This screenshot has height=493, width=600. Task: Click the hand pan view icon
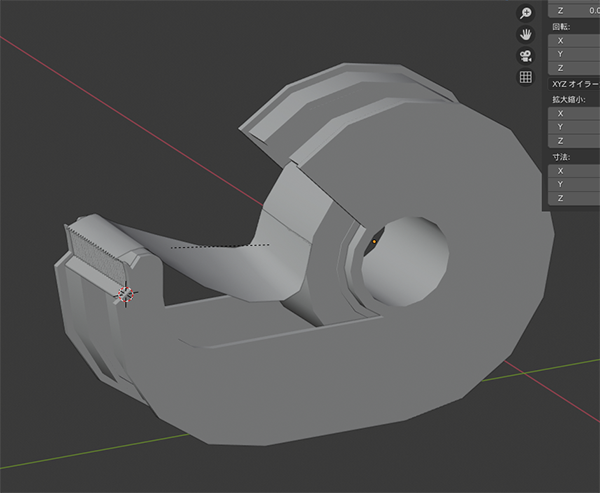pyautogui.click(x=526, y=34)
